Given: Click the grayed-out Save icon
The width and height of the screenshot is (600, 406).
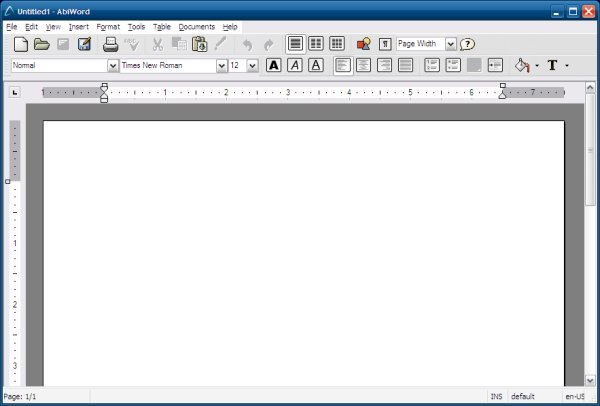Looking at the screenshot, I should [x=63, y=44].
